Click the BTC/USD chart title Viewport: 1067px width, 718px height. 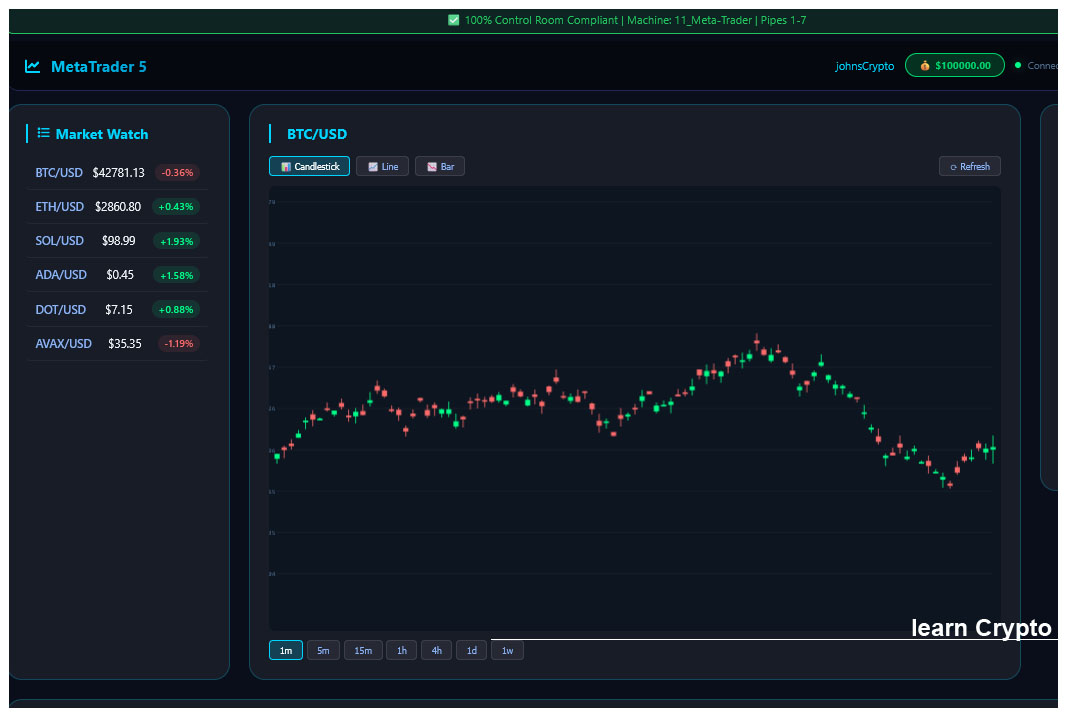pyautogui.click(x=317, y=134)
